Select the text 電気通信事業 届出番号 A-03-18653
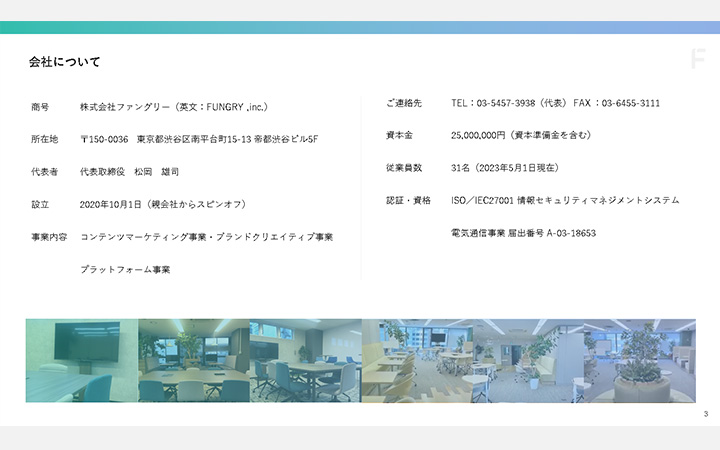 (523, 233)
